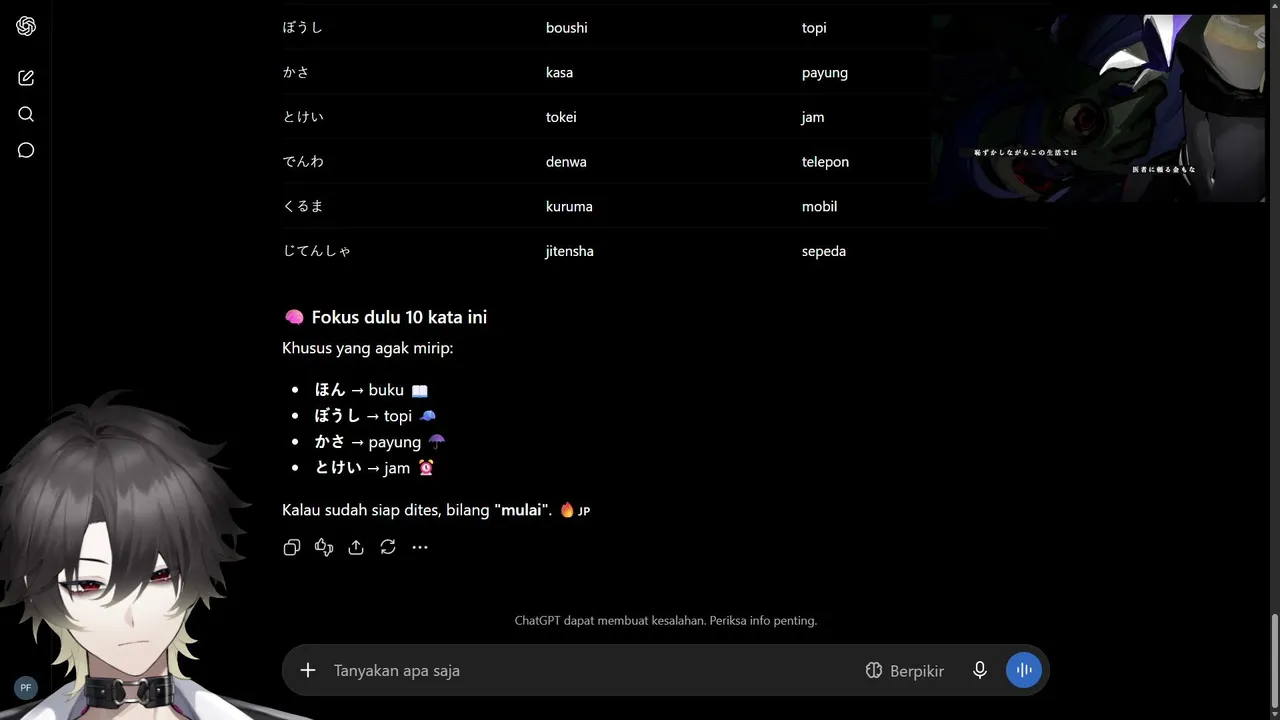
Task: Regenerate the response with the circular arrows icon
Action: click(x=388, y=547)
